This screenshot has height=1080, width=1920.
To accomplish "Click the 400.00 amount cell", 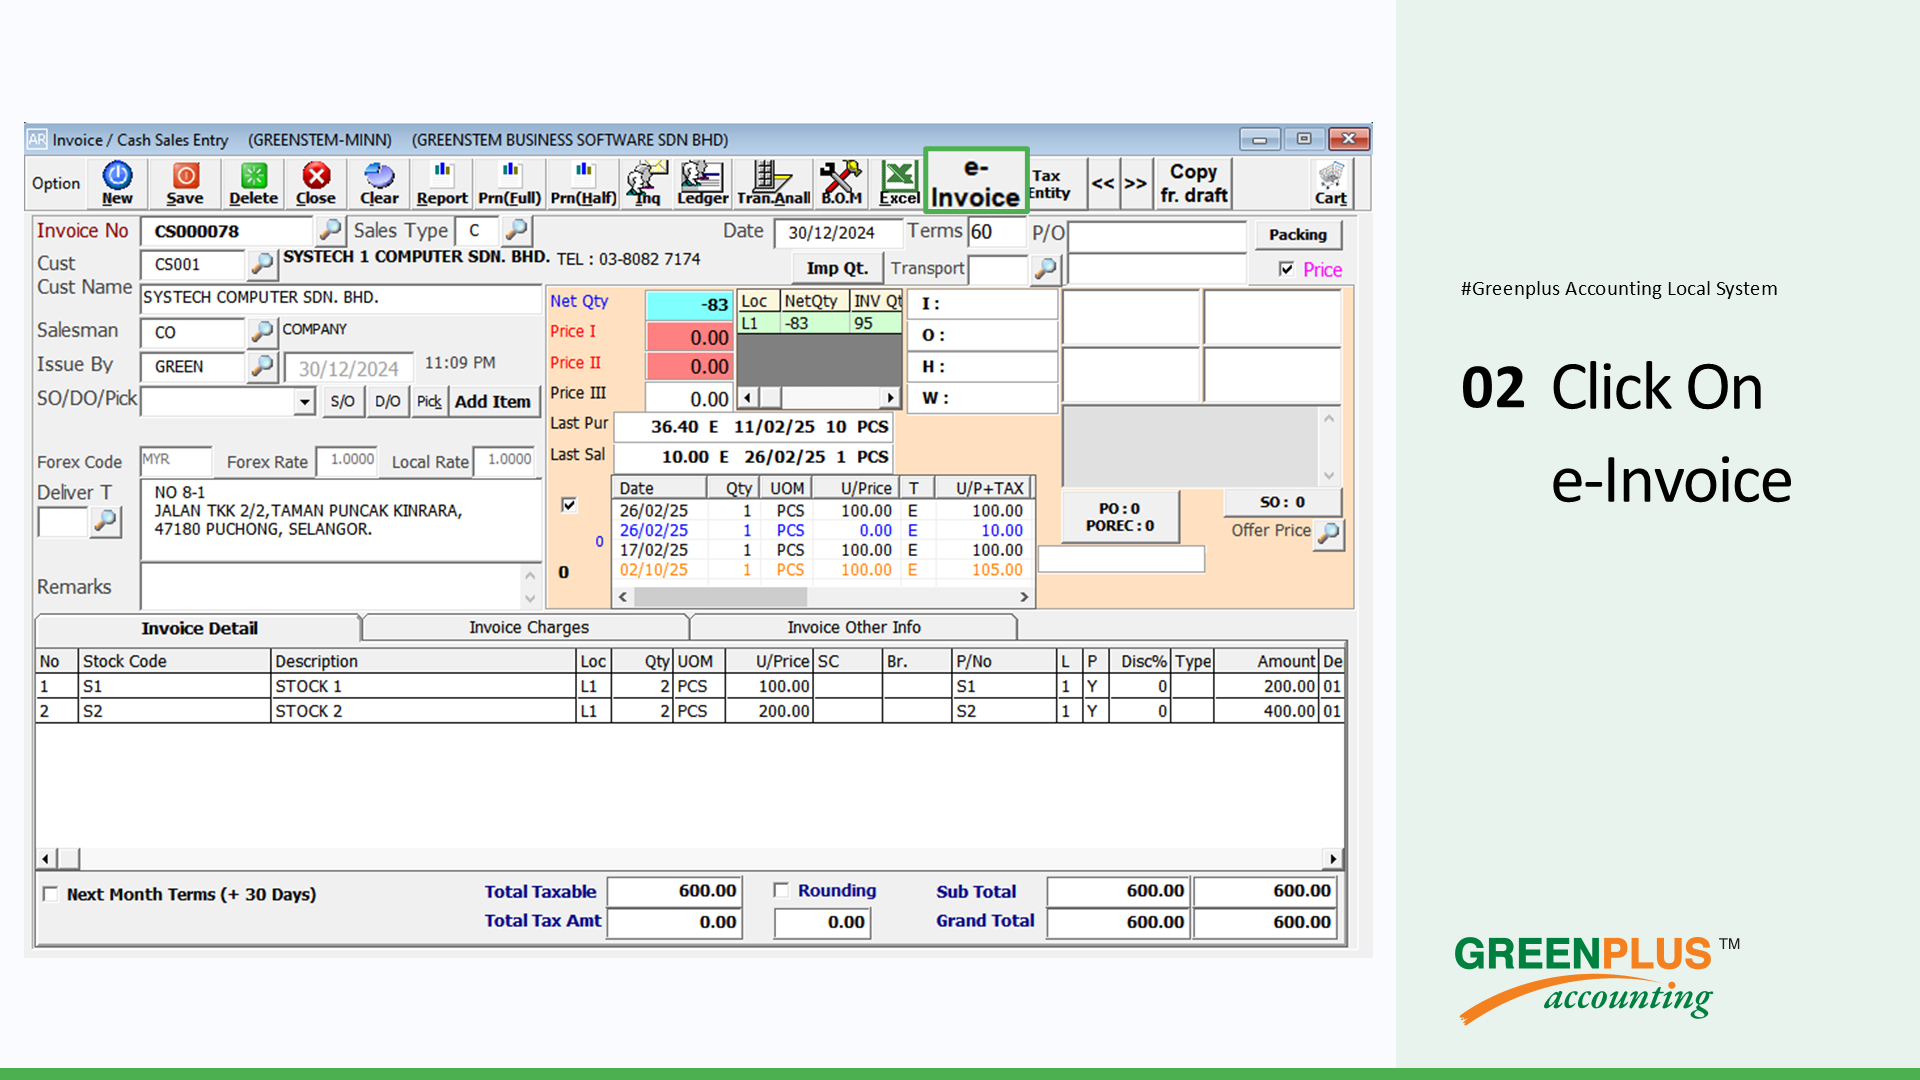I will pos(1266,711).
